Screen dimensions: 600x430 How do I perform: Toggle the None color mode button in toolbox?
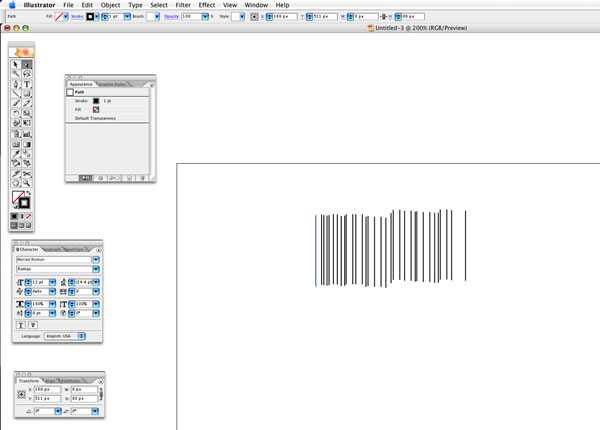(x=29, y=215)
